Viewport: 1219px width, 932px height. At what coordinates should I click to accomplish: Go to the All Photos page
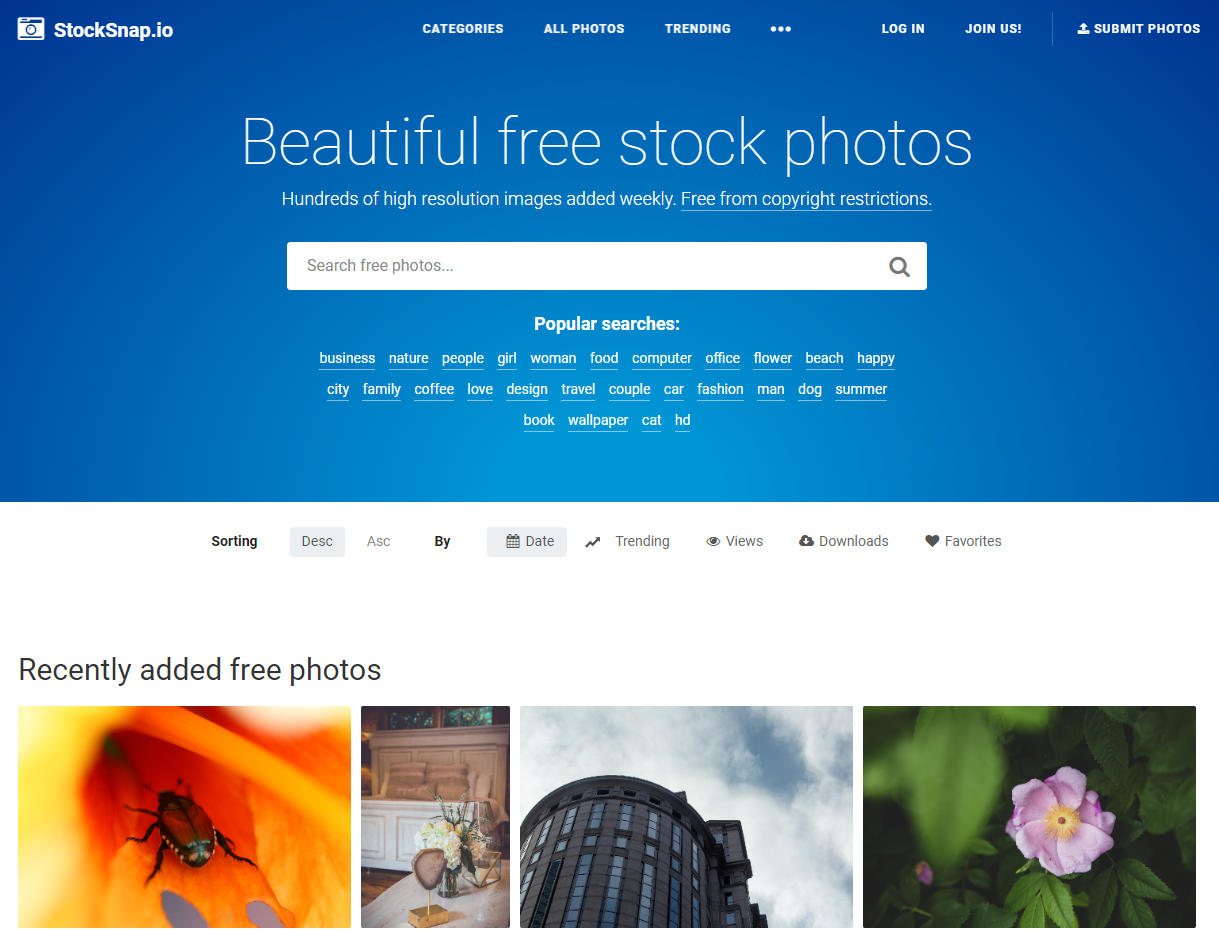(584, 29)
